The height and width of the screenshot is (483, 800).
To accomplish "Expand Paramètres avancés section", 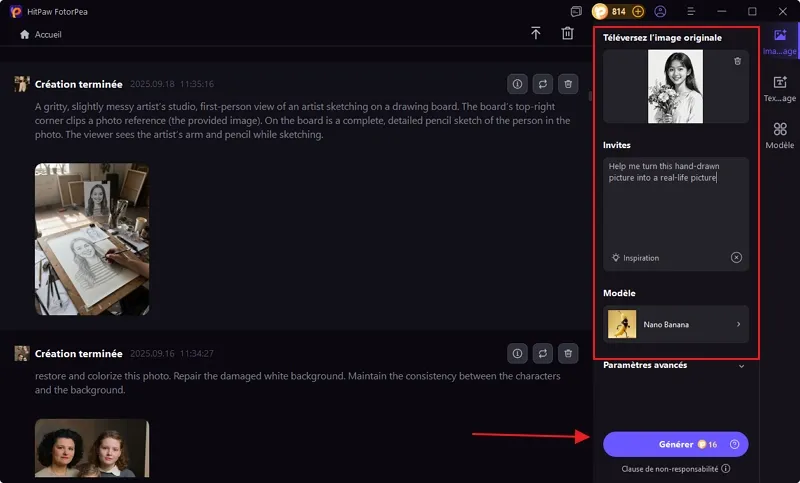I will [741, 366].
